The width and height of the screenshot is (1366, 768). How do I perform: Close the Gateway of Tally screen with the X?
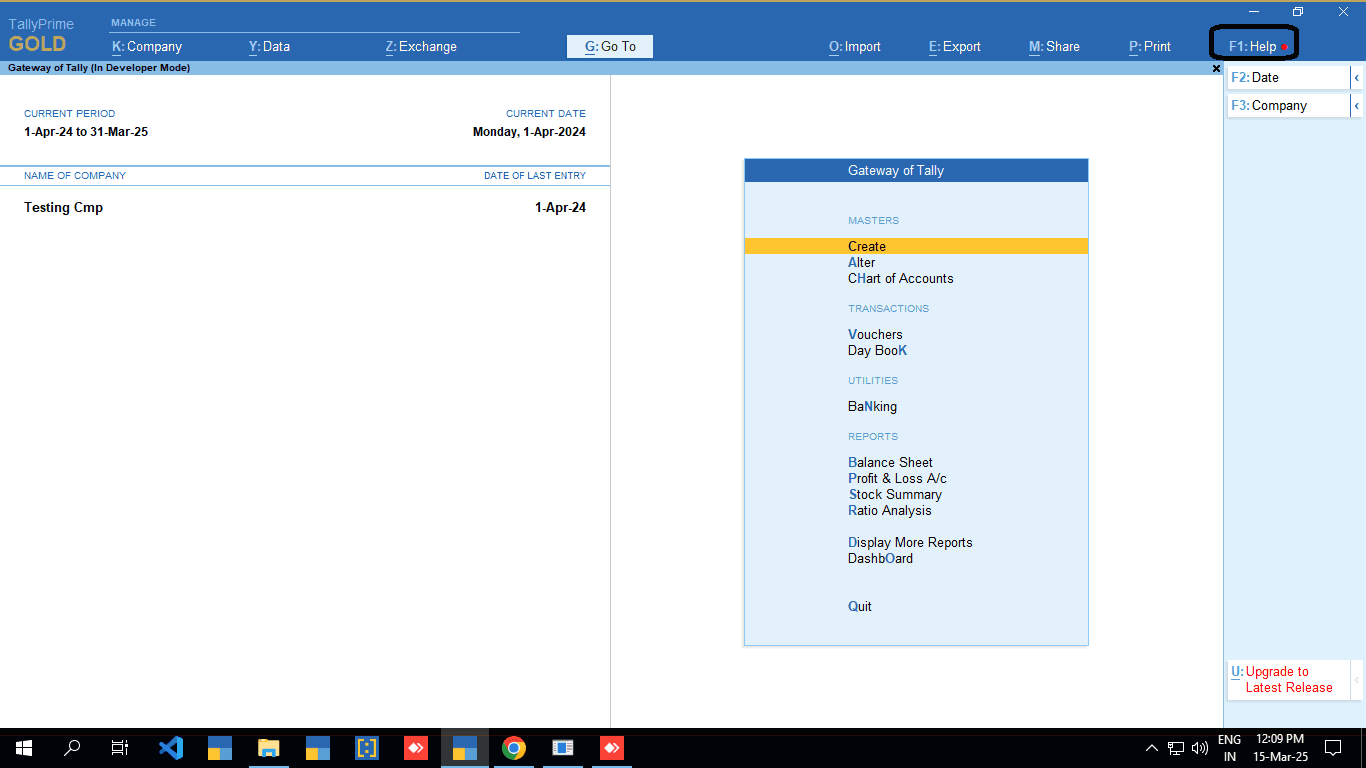point(1216,68)
